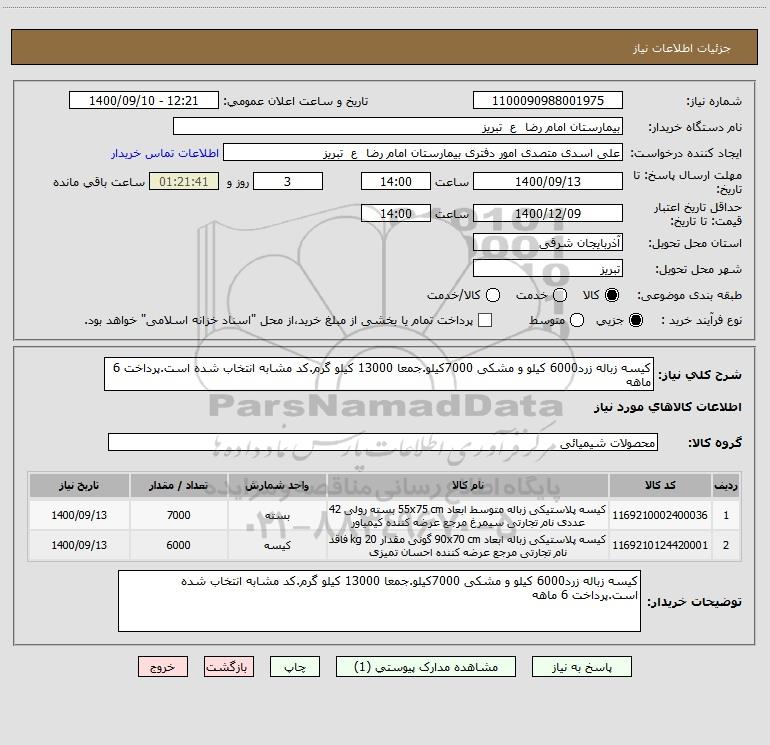Screen dimensions: 770x745
Task: Click the اطلاعات کالاهای مورد نیاز section heading
Action: [x=668, y=407]
